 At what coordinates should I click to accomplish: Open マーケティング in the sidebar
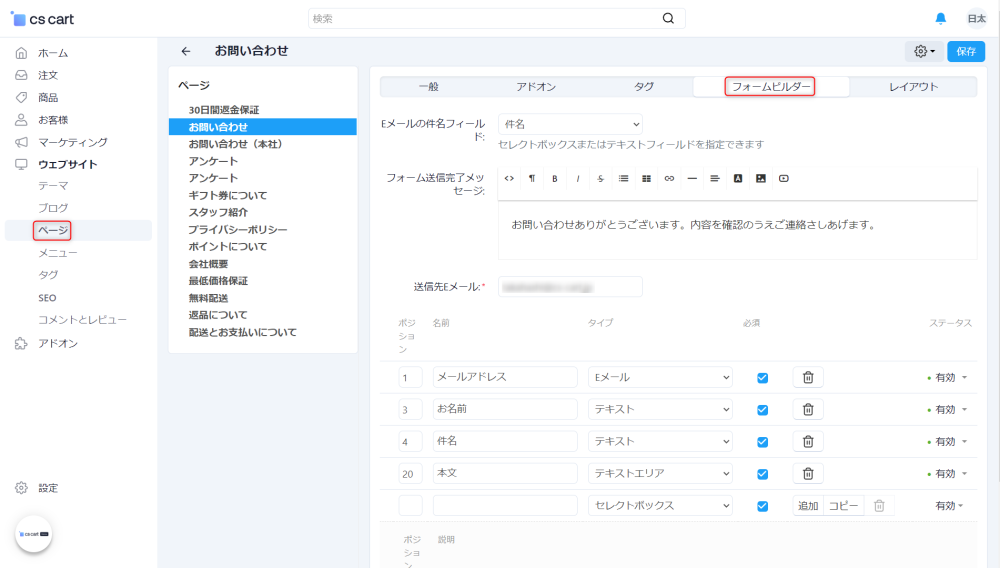tap(73, 142)
